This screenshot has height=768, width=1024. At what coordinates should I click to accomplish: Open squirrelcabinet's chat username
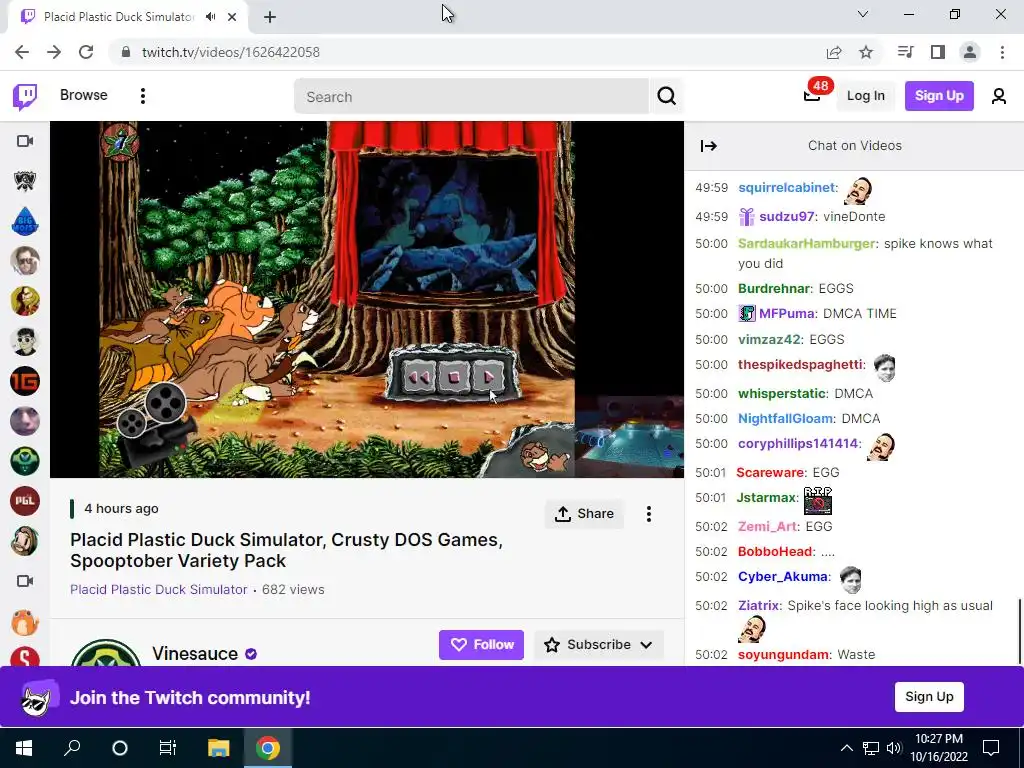point(786,188)
